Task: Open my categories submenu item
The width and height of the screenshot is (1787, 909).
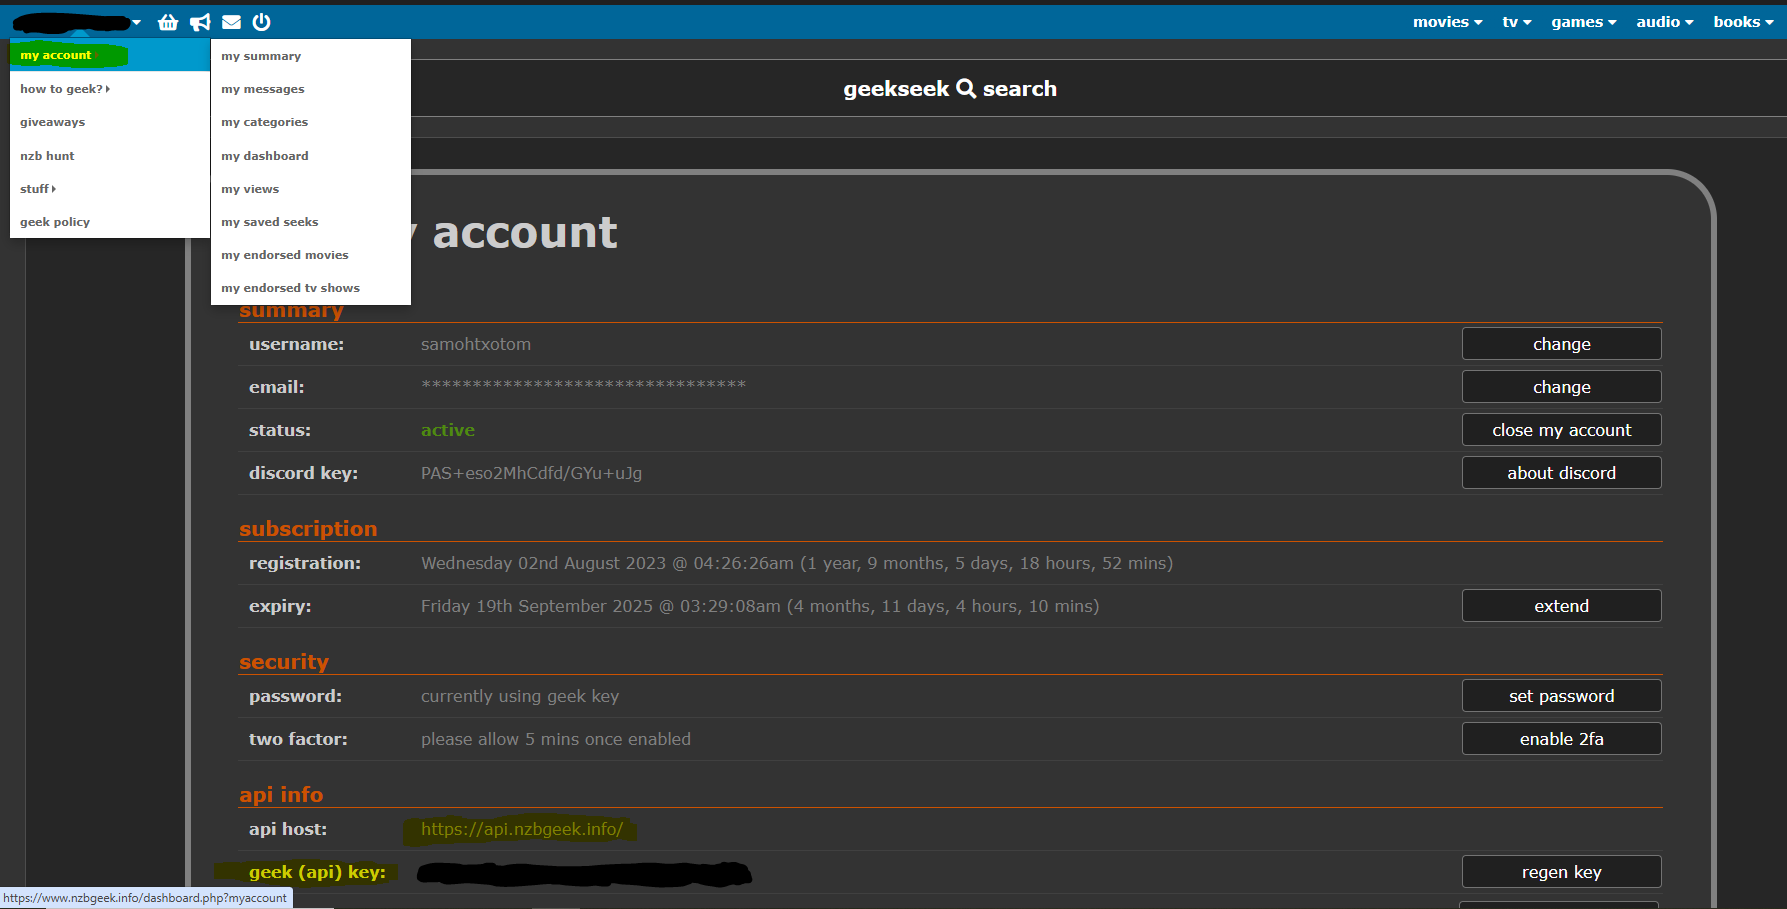Action: coord(310,122)
